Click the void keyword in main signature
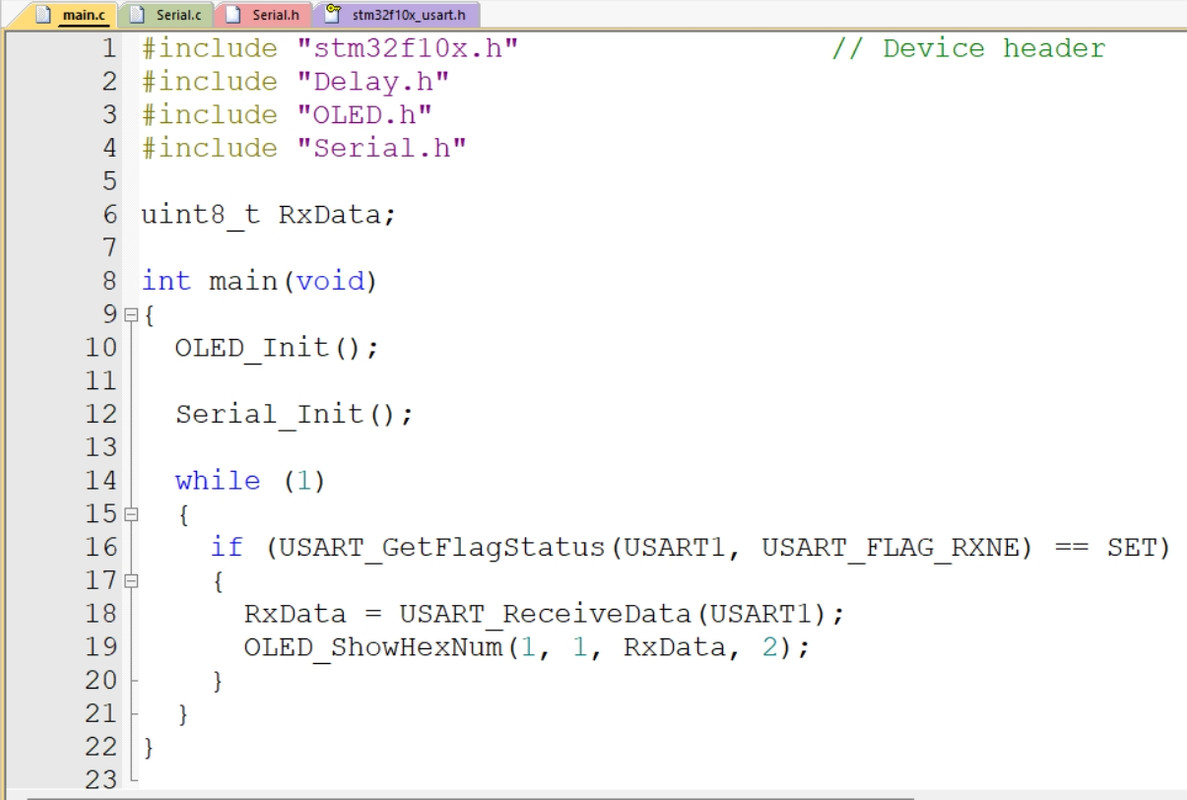 [x=330, y=282]
